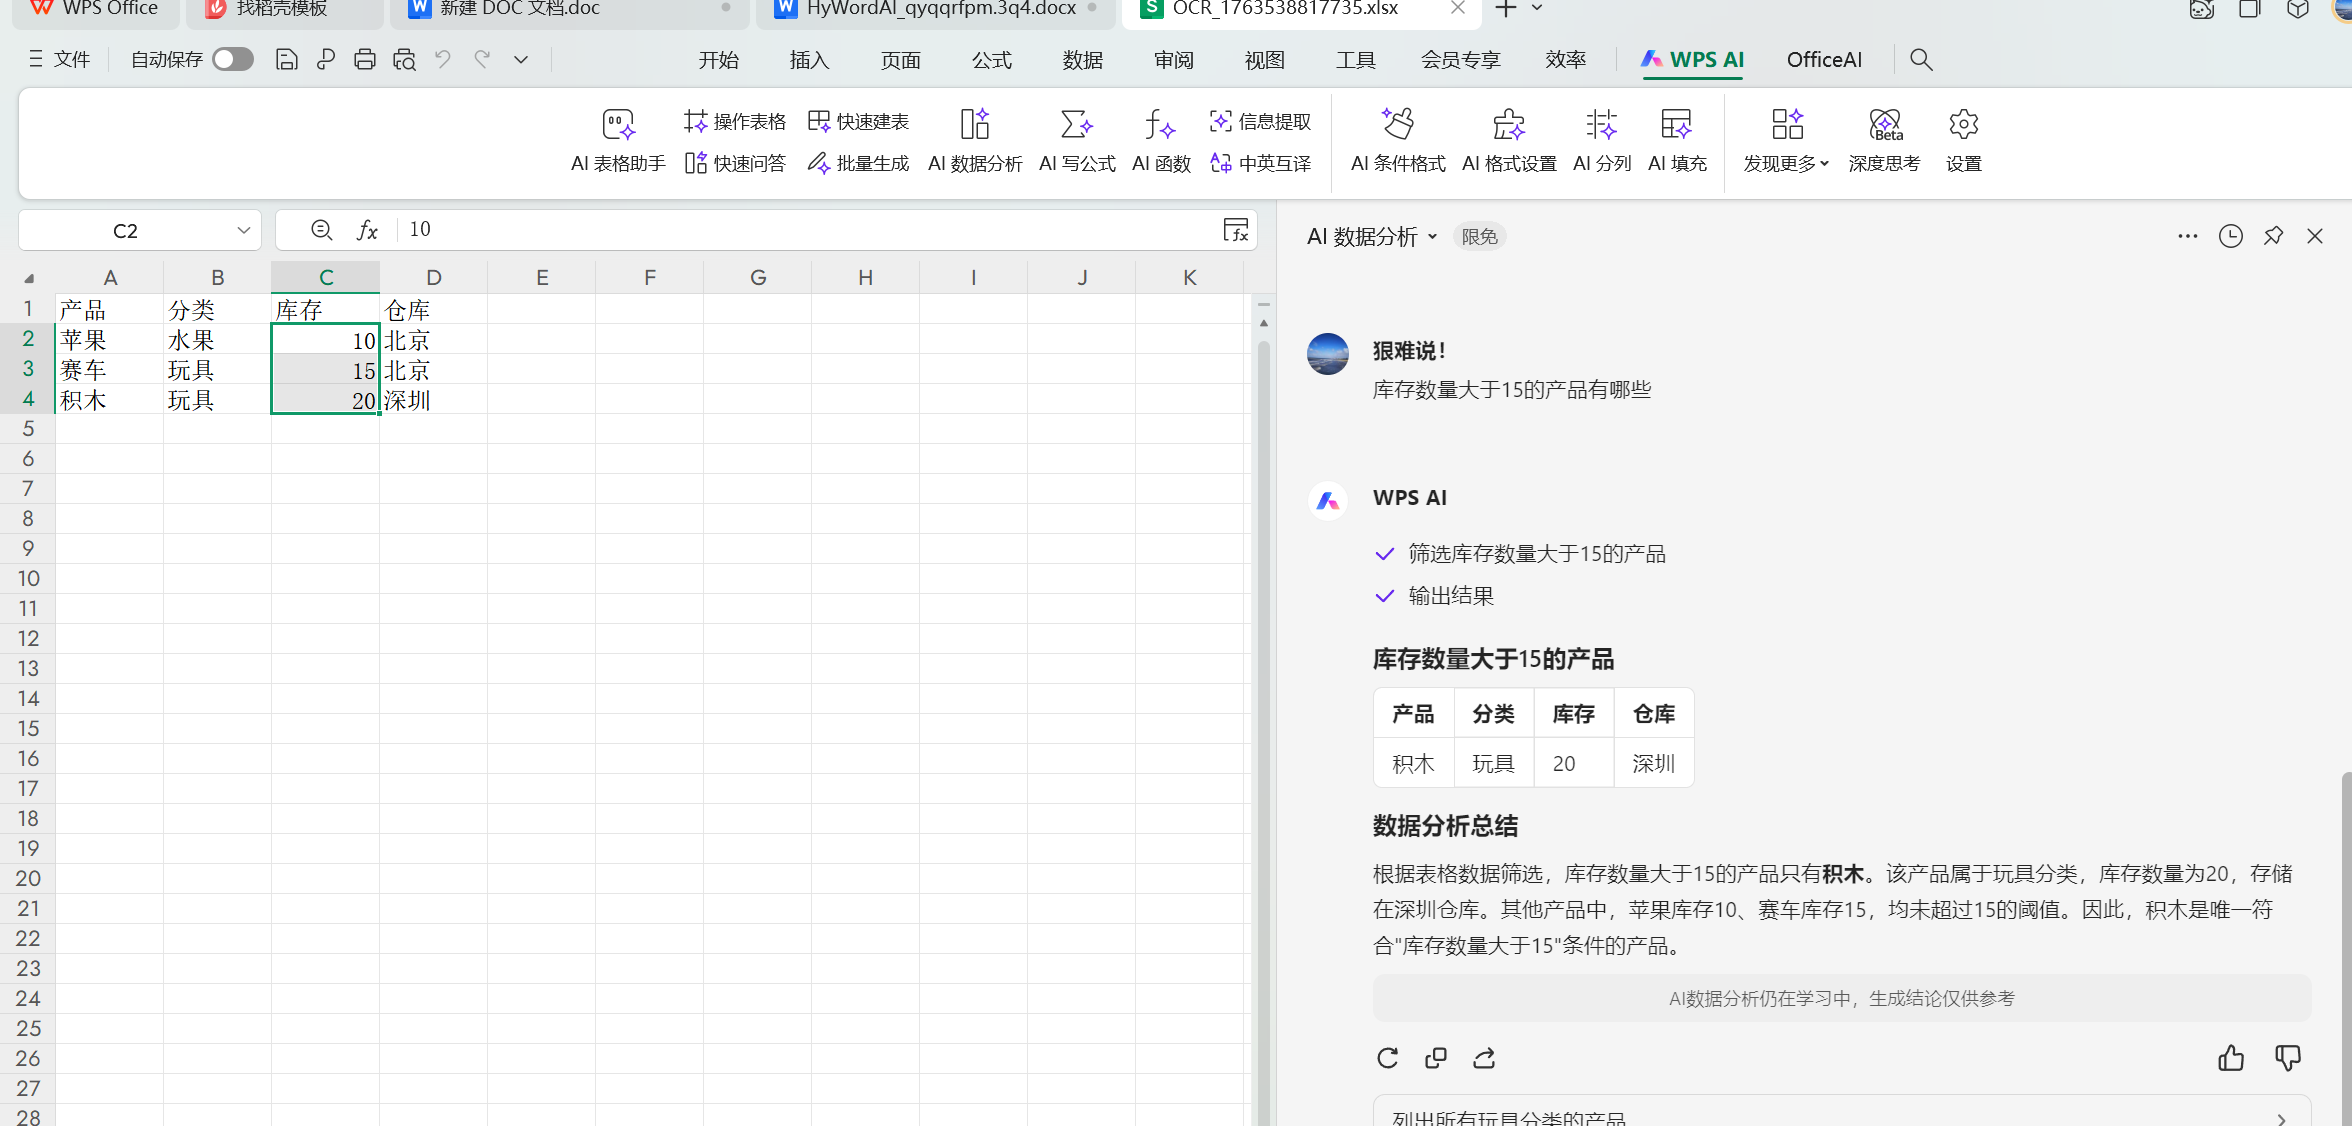Switch to the 数据 ribbon tab
The image size is (2352, 1126).
(x=1082, y=60)
